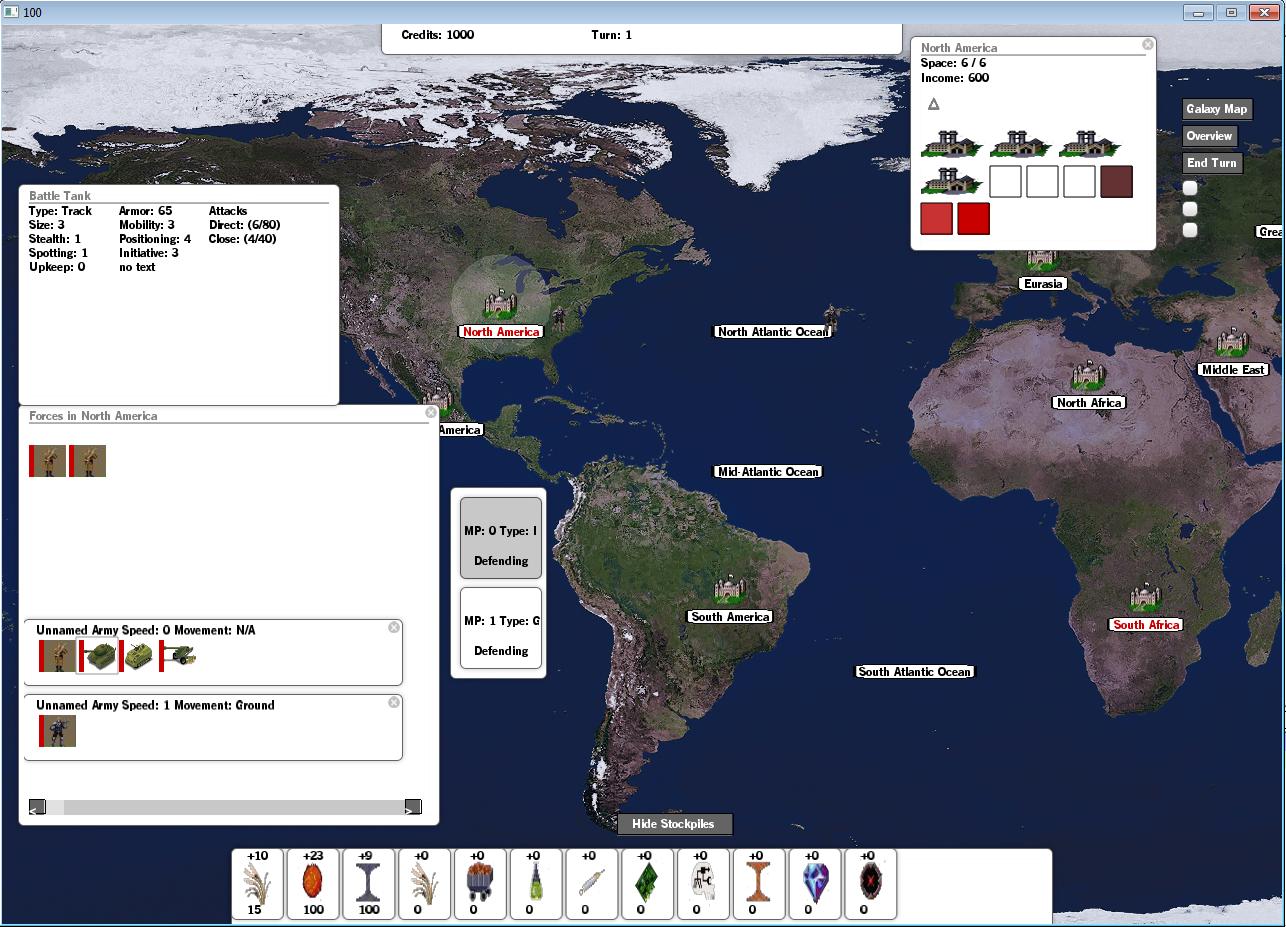The width and height of the screenshot is (1286, 927).
Task: Click the silver rod stockpile
Action: [593, 884]
